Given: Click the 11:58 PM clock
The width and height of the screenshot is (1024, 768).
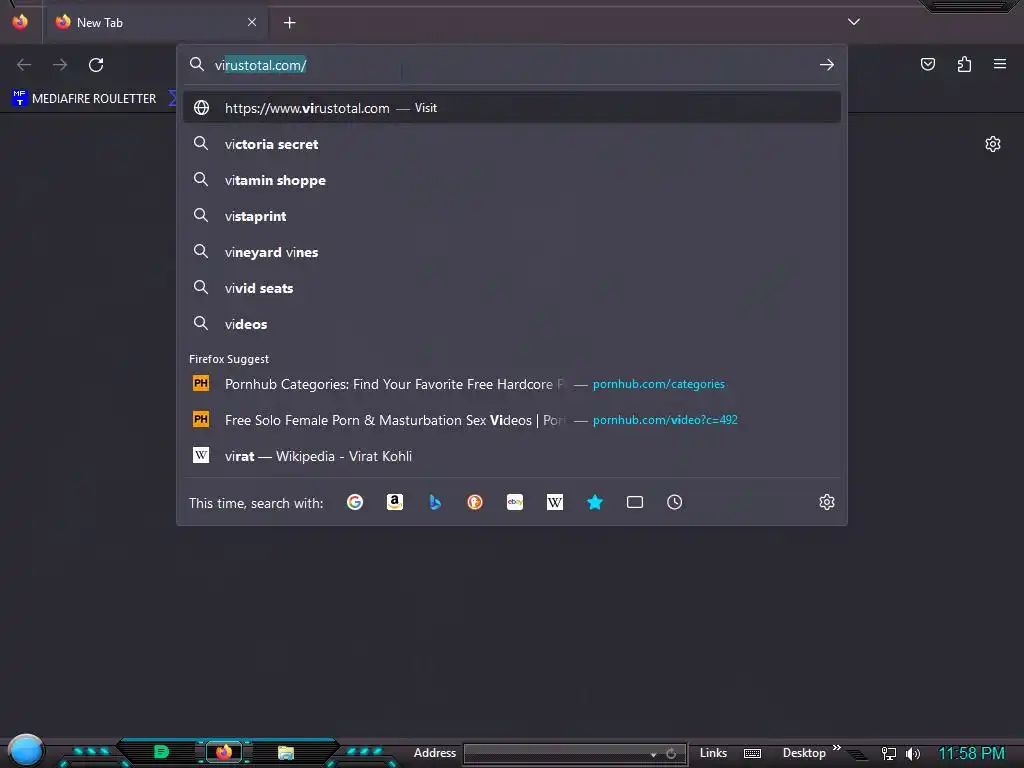Looking at the screenshot, I should point(971,754).
